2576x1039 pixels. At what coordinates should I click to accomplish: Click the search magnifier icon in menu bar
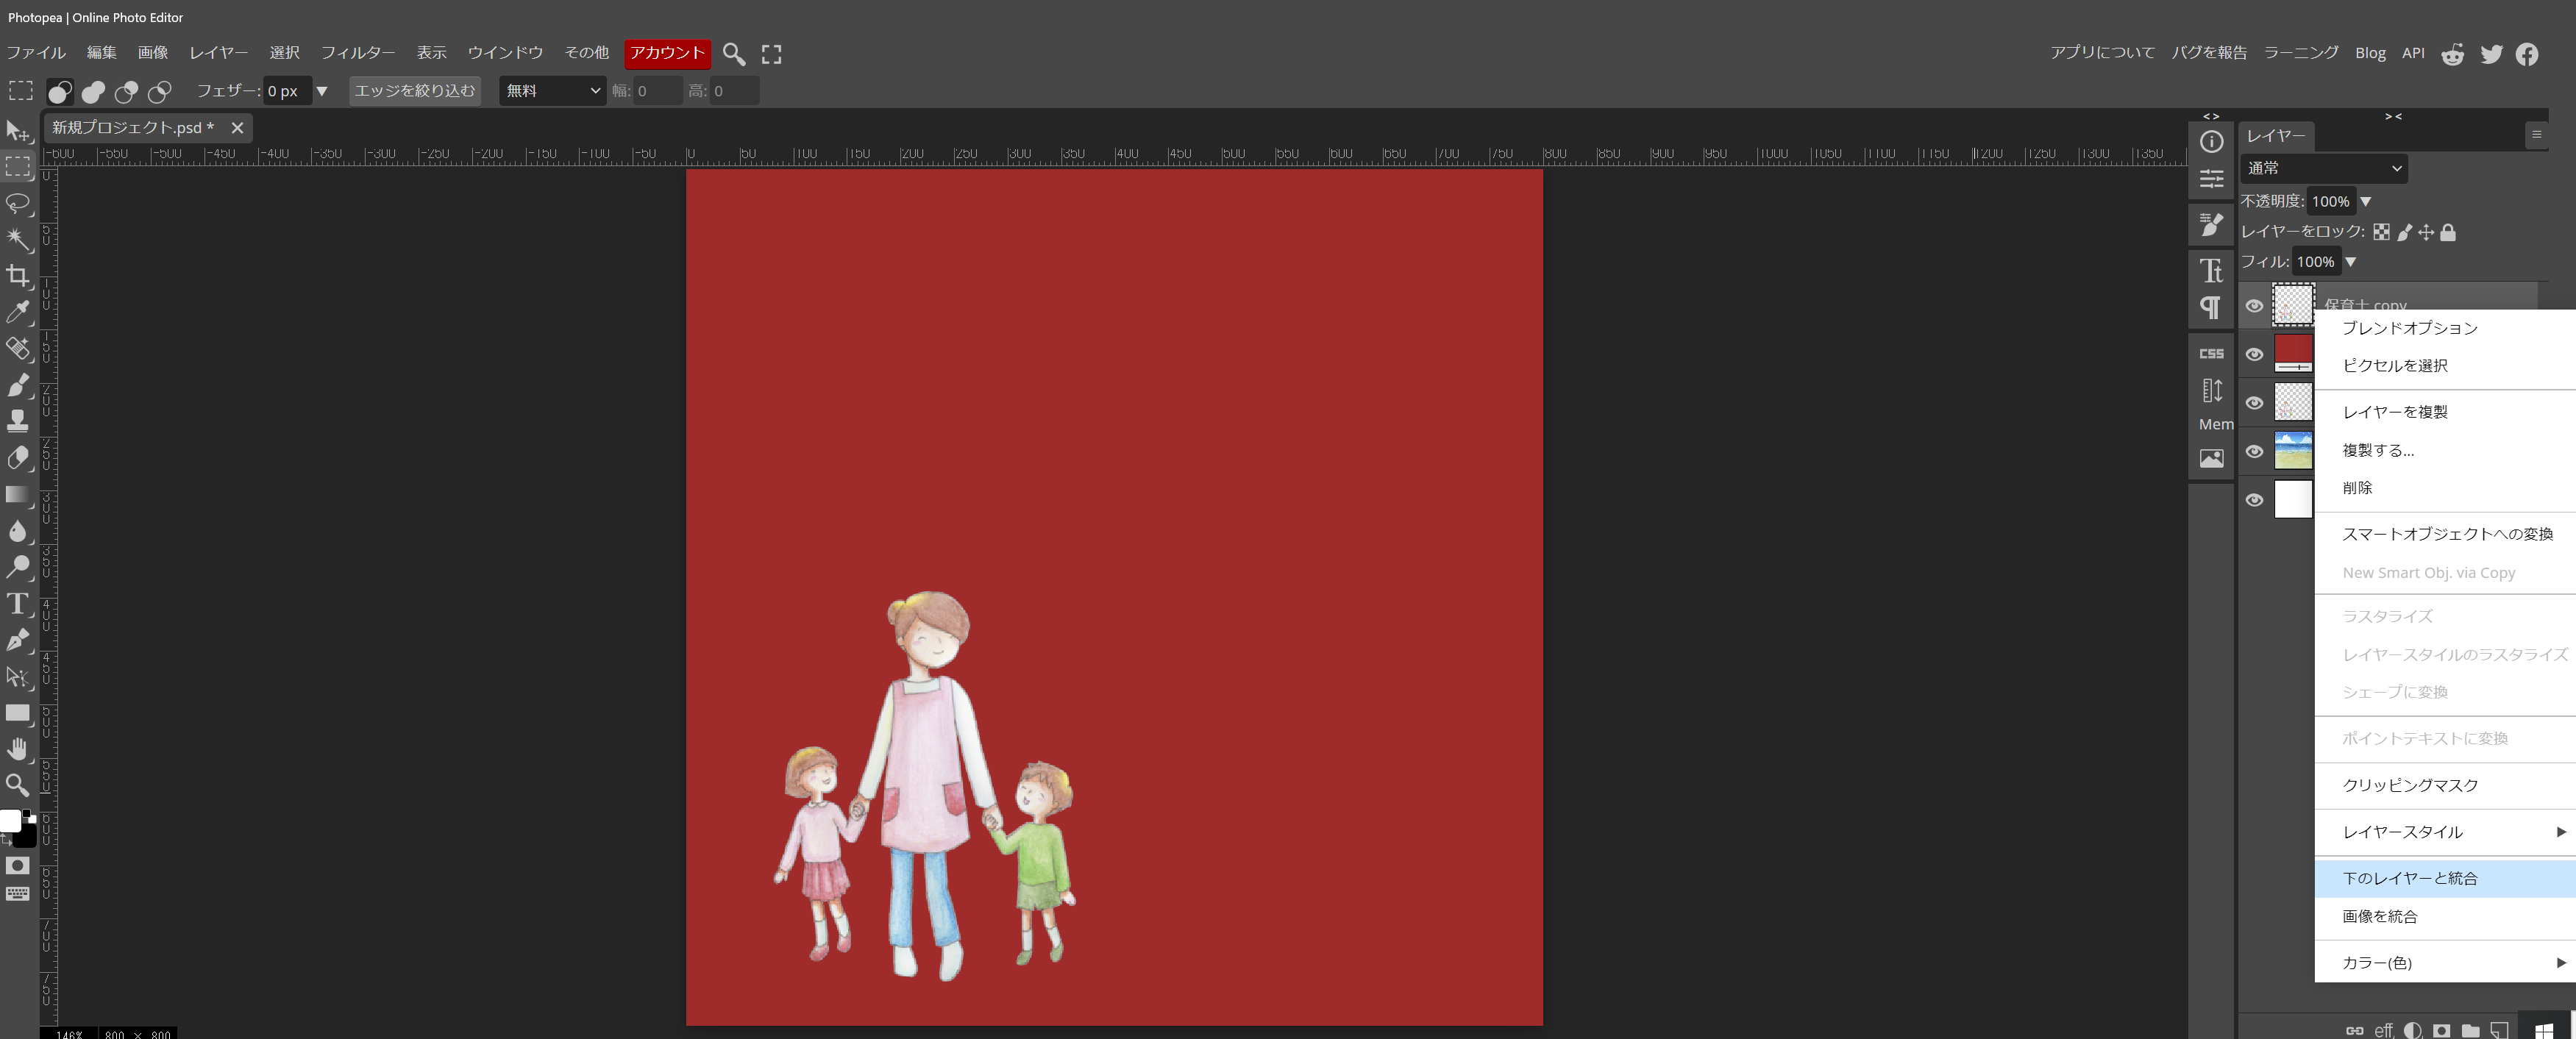coord(733,54)
